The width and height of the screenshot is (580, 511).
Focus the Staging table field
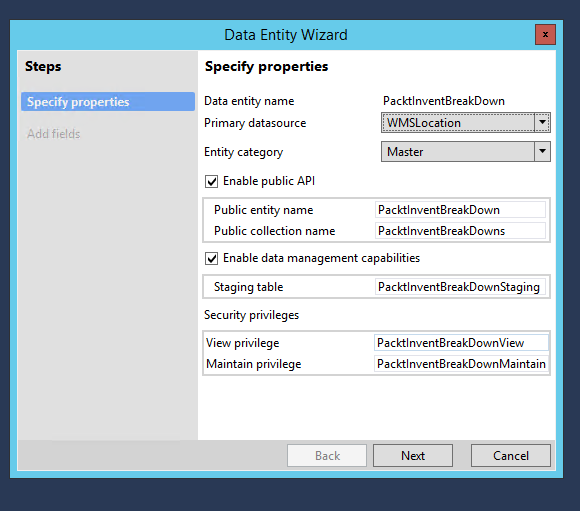460,287
